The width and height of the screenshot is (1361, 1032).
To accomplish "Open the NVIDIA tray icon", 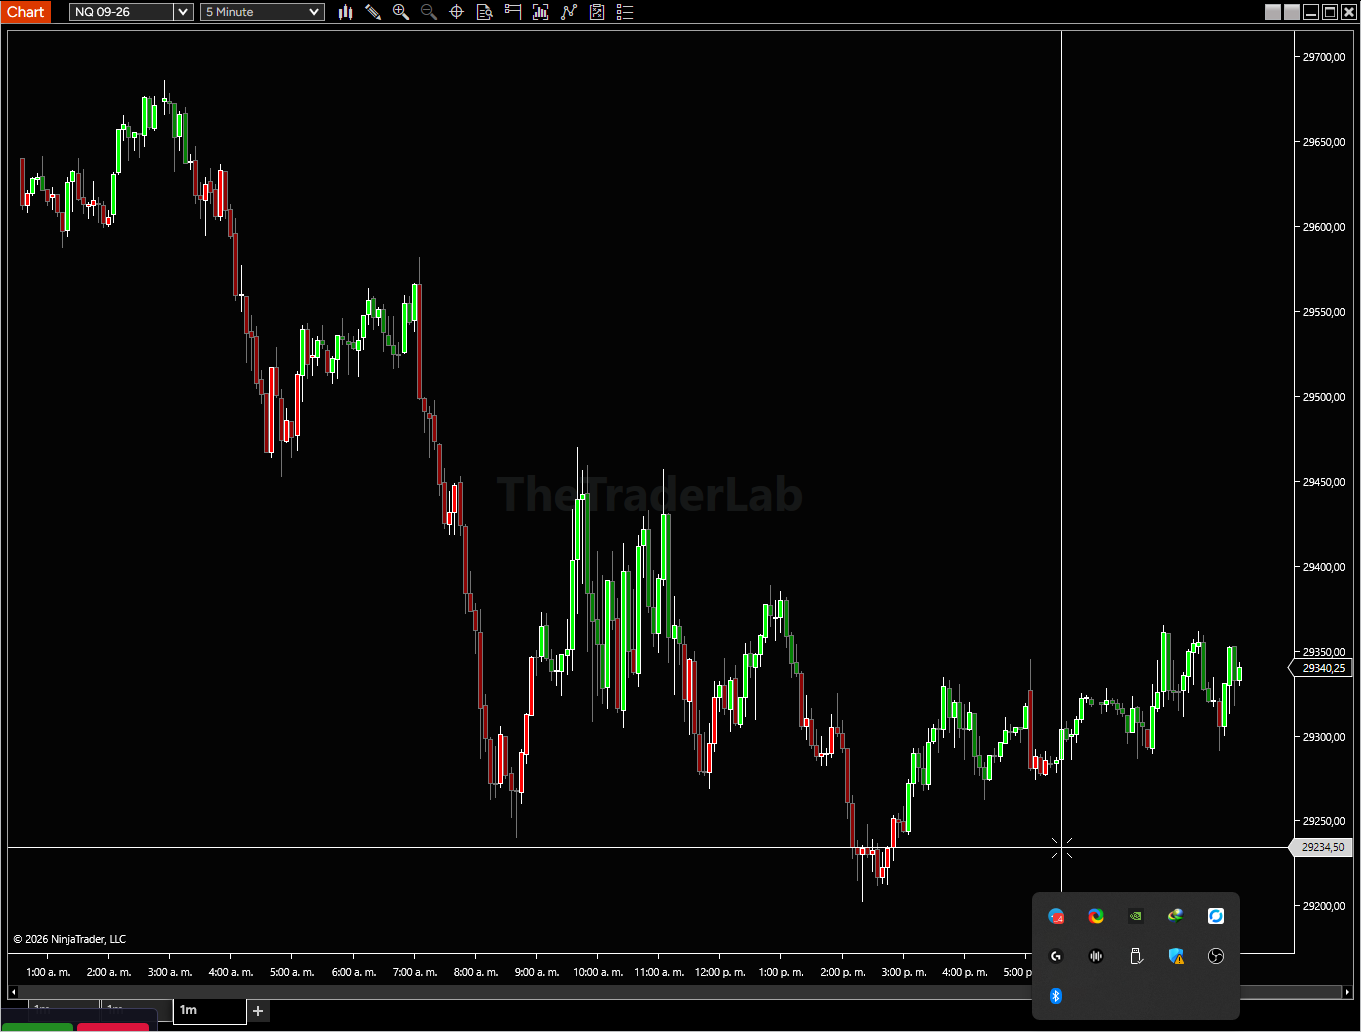I will 1136,915.
